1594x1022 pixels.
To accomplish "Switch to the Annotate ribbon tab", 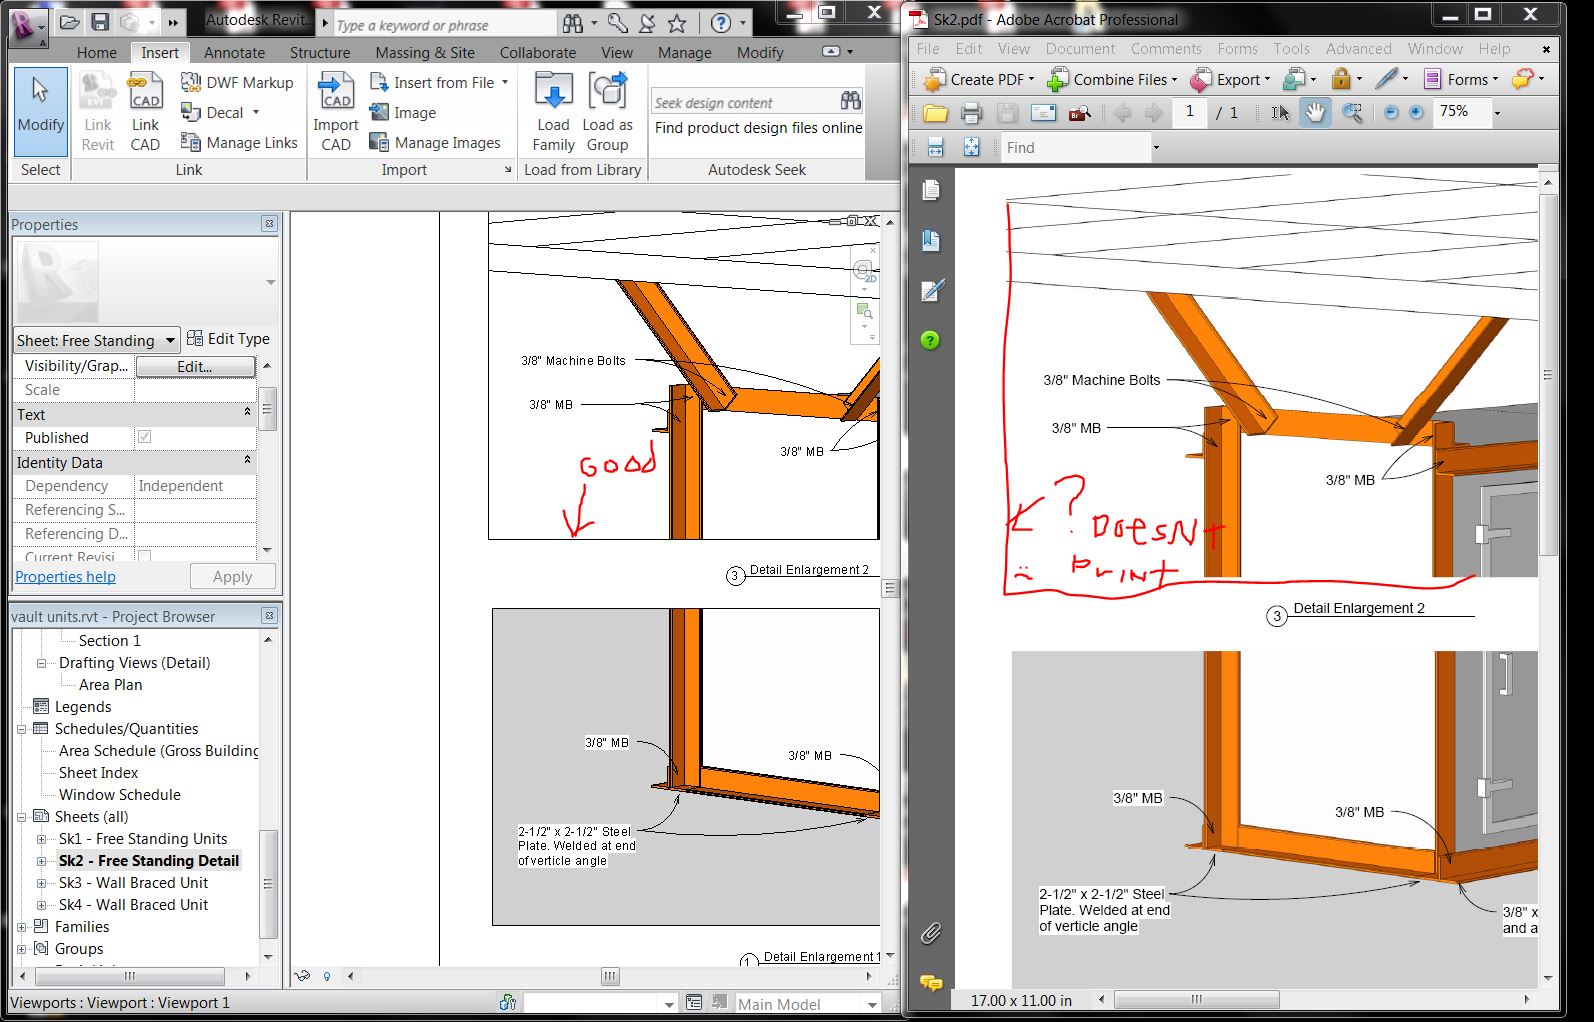I will (x=234, y=52).
